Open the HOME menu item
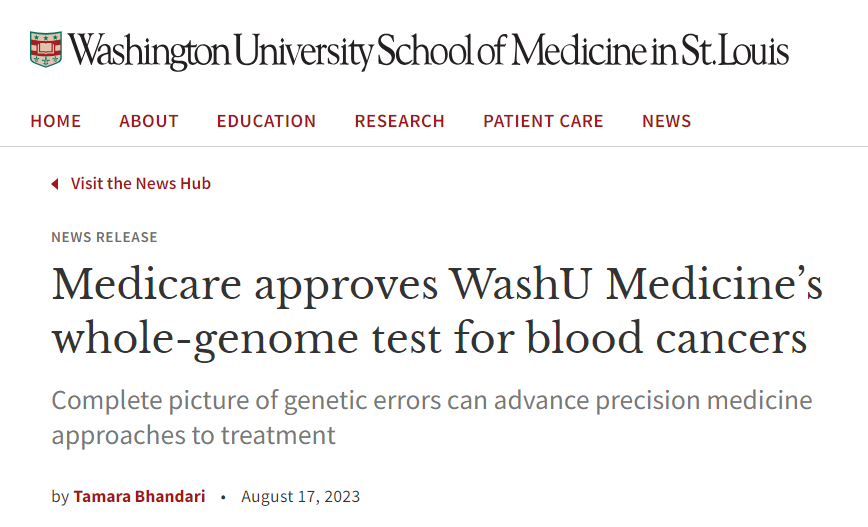 (56, 121)
